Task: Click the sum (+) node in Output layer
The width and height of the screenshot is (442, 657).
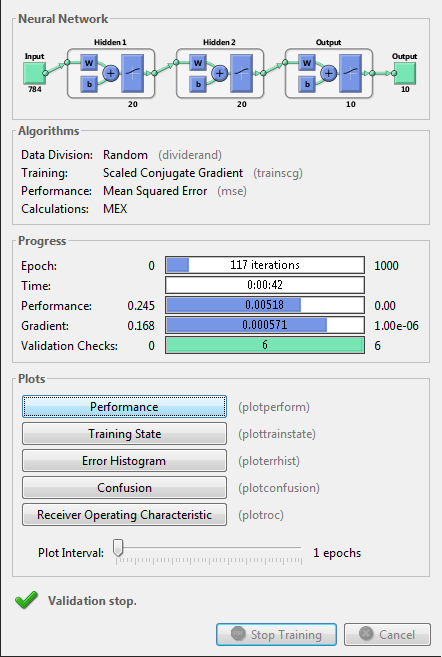Action: (329, 74)
